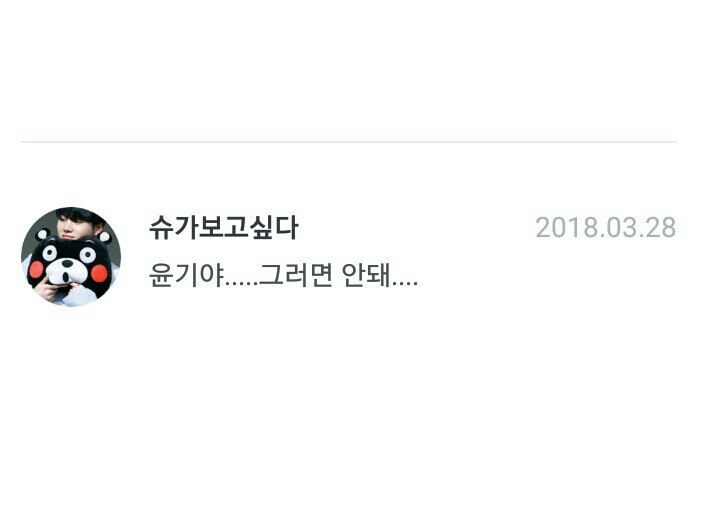
Task: Click the horizontal divider above the comment
Action: 349,142
